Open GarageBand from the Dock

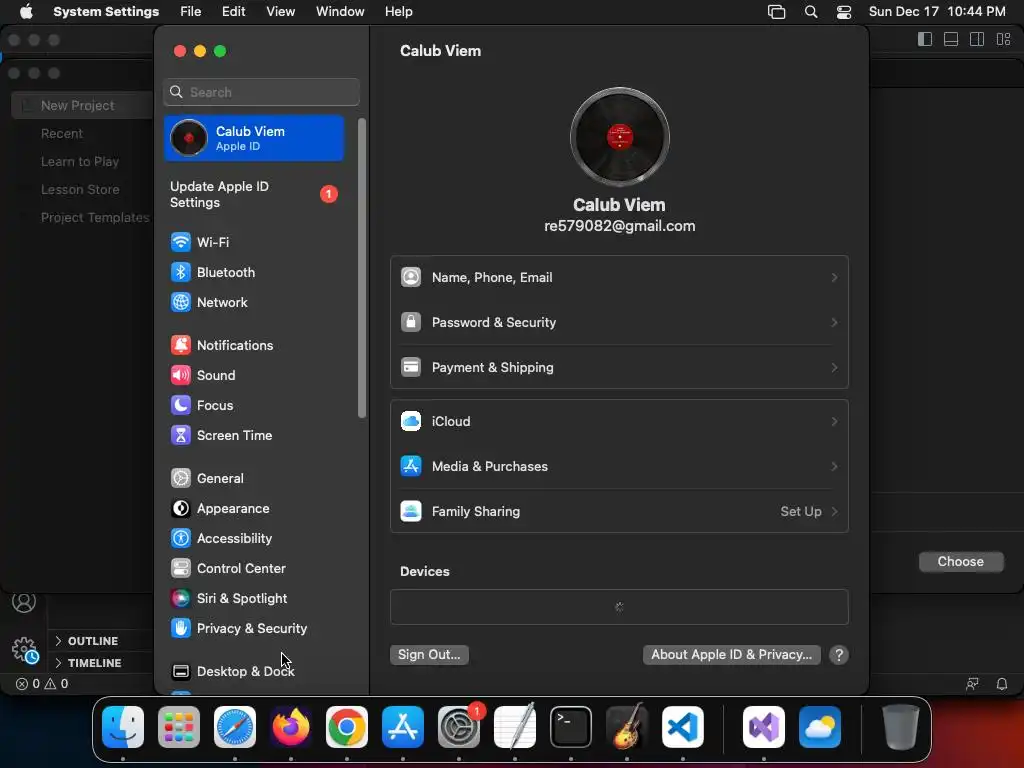[627, 727]
